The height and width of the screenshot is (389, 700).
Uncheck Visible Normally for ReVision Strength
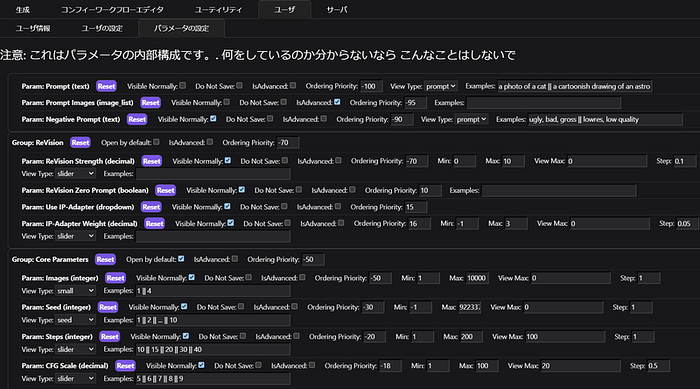pyautogui.click(x=228, y=160)
